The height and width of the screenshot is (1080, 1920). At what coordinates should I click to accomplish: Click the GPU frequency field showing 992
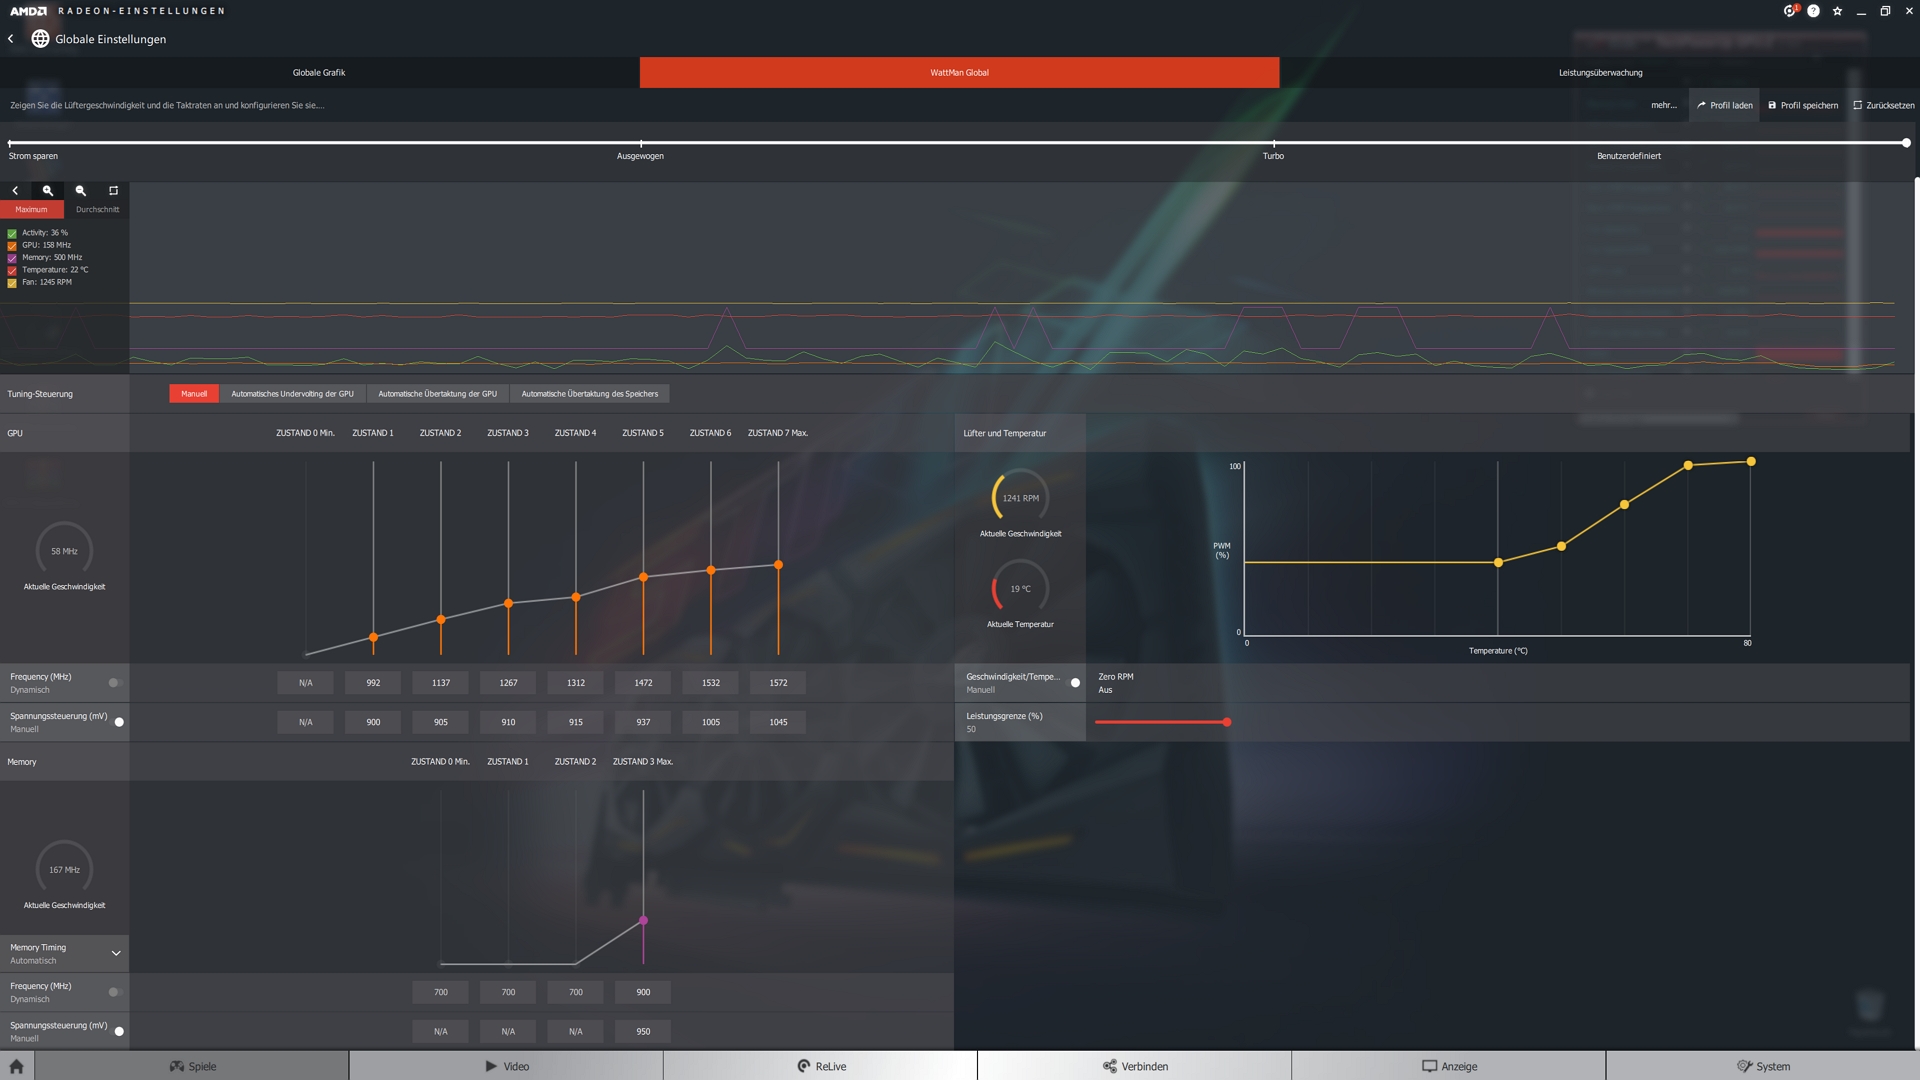(373, 683)
